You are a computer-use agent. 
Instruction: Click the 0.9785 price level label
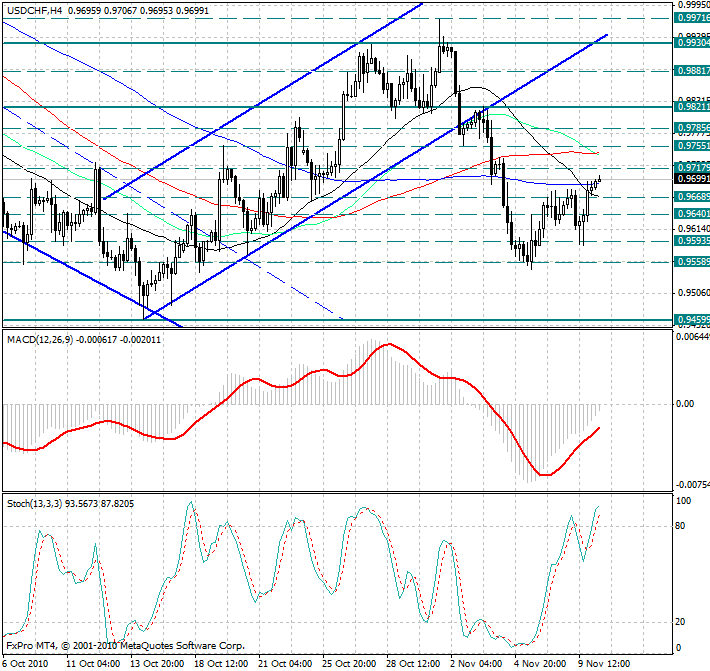(x=692, y=128)
